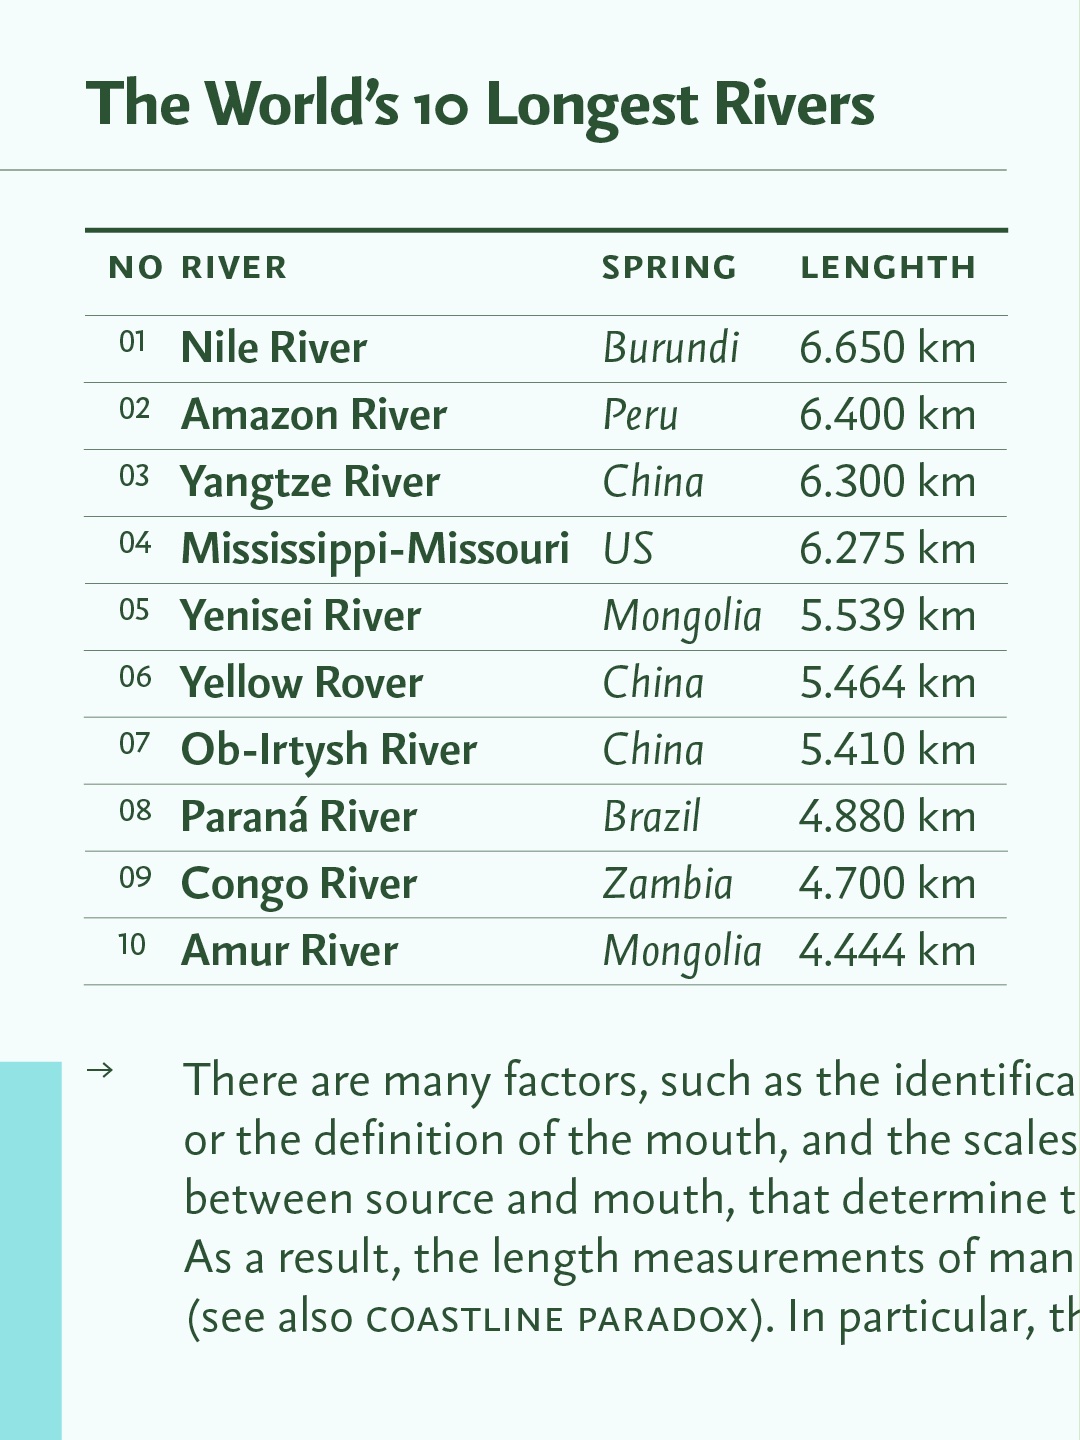The image size is (1080, 1440).
Task: Click the LENGHTH column header
Action: [x=888, y=268]
